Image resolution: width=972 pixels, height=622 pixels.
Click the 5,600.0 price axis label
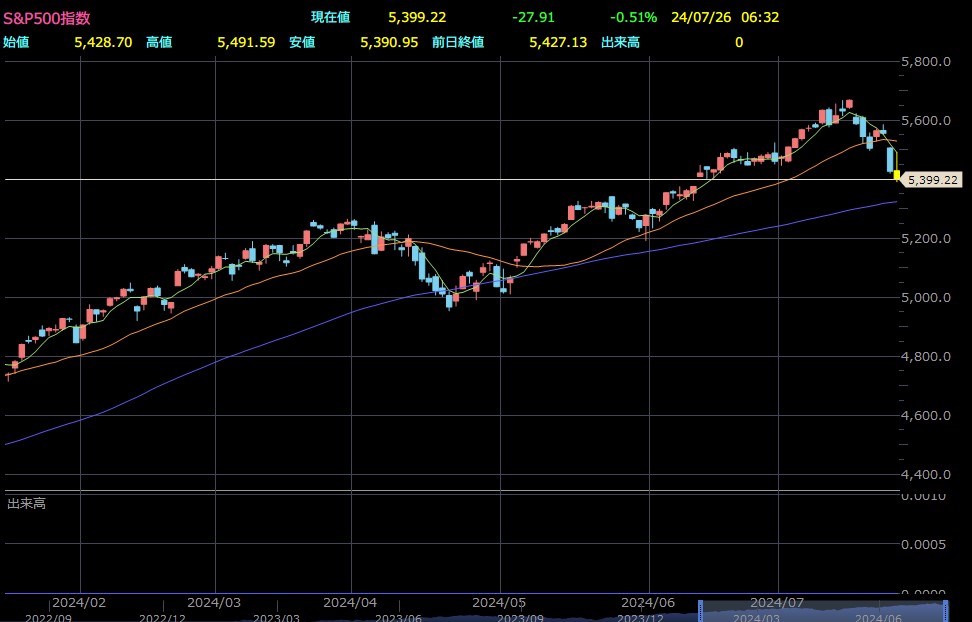click(x=926, y=120)
